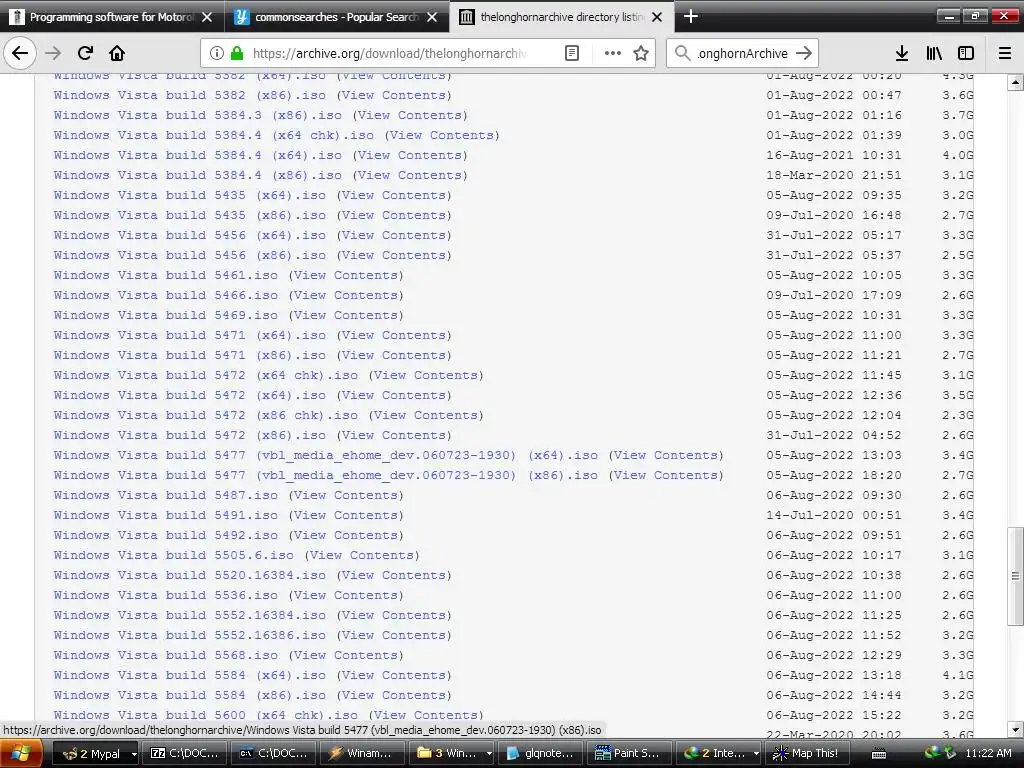Download Windows Vista build 5520.16384.iso
Screen dimensions: 1024x768
(189, 575)
